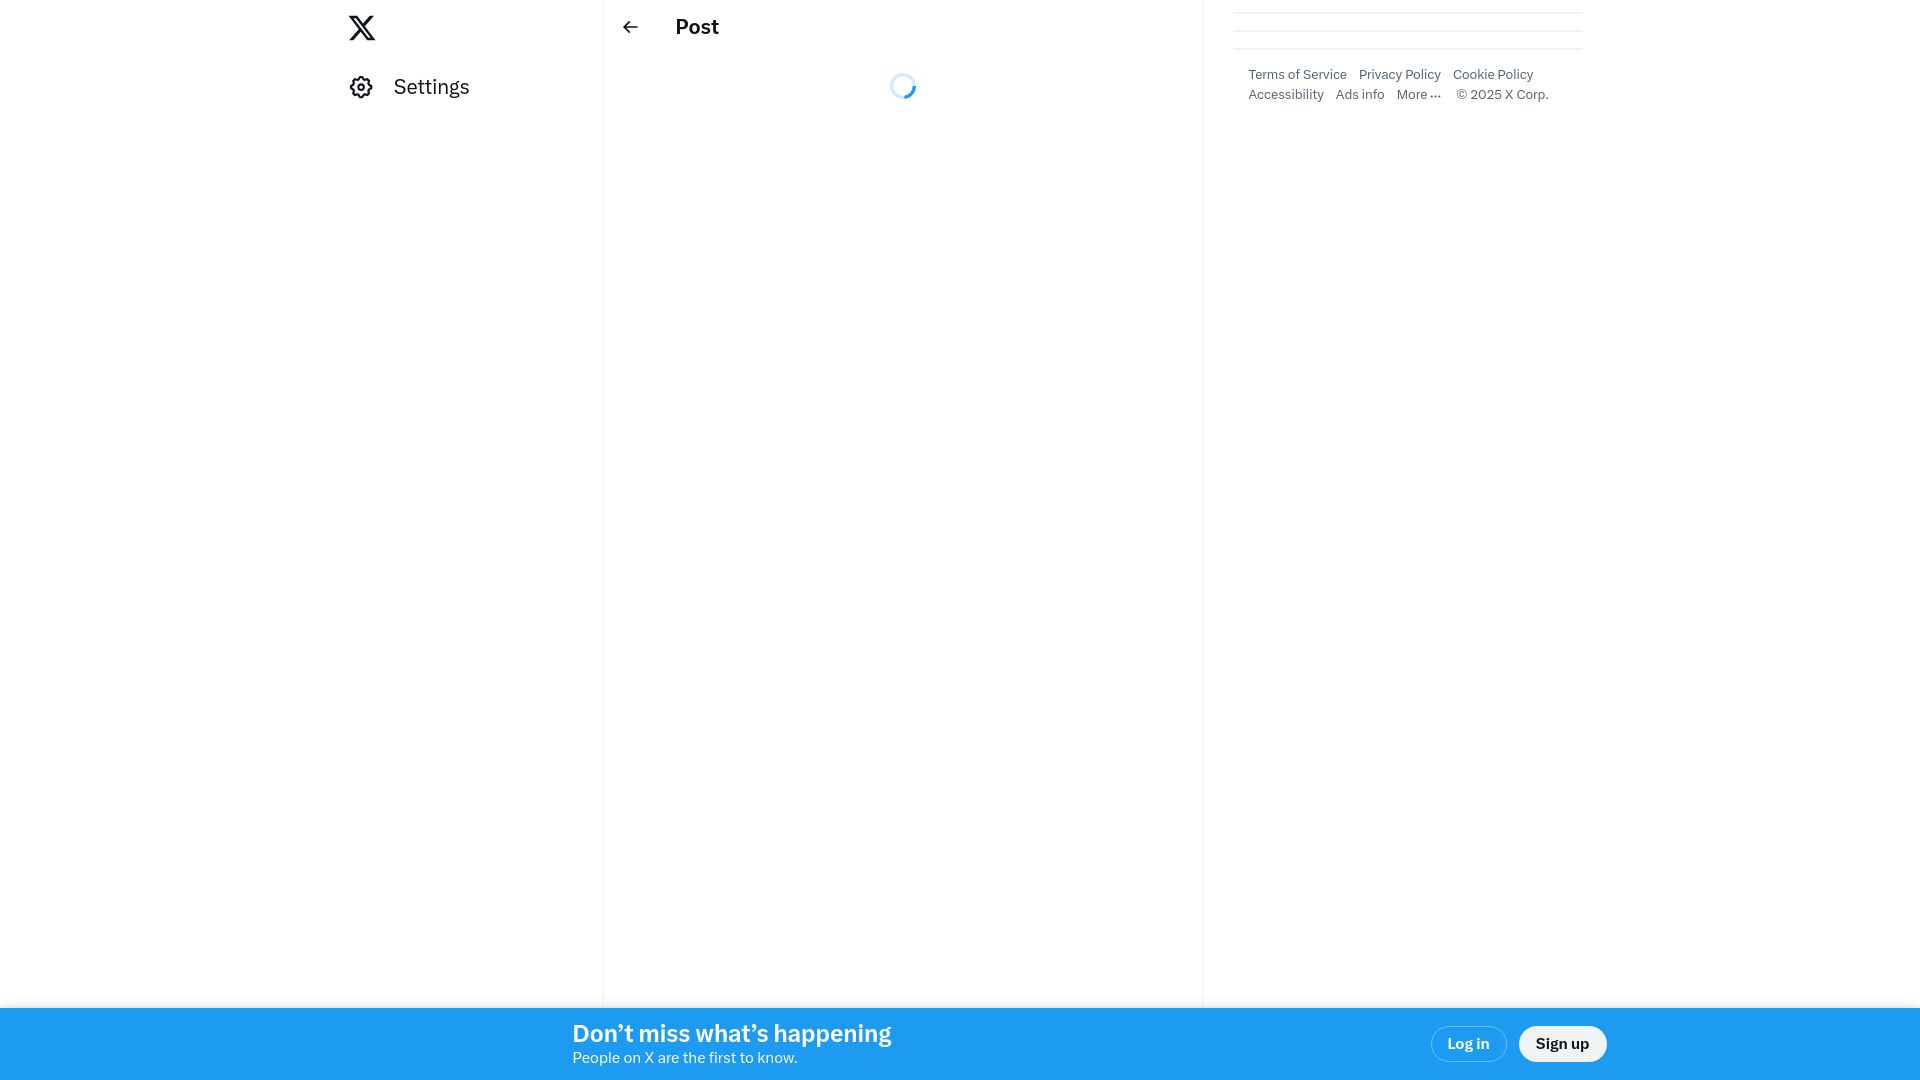This screenshot has width=1920, height=1080.
Task: Open Terms of Service link
Action: [1297, 75]
